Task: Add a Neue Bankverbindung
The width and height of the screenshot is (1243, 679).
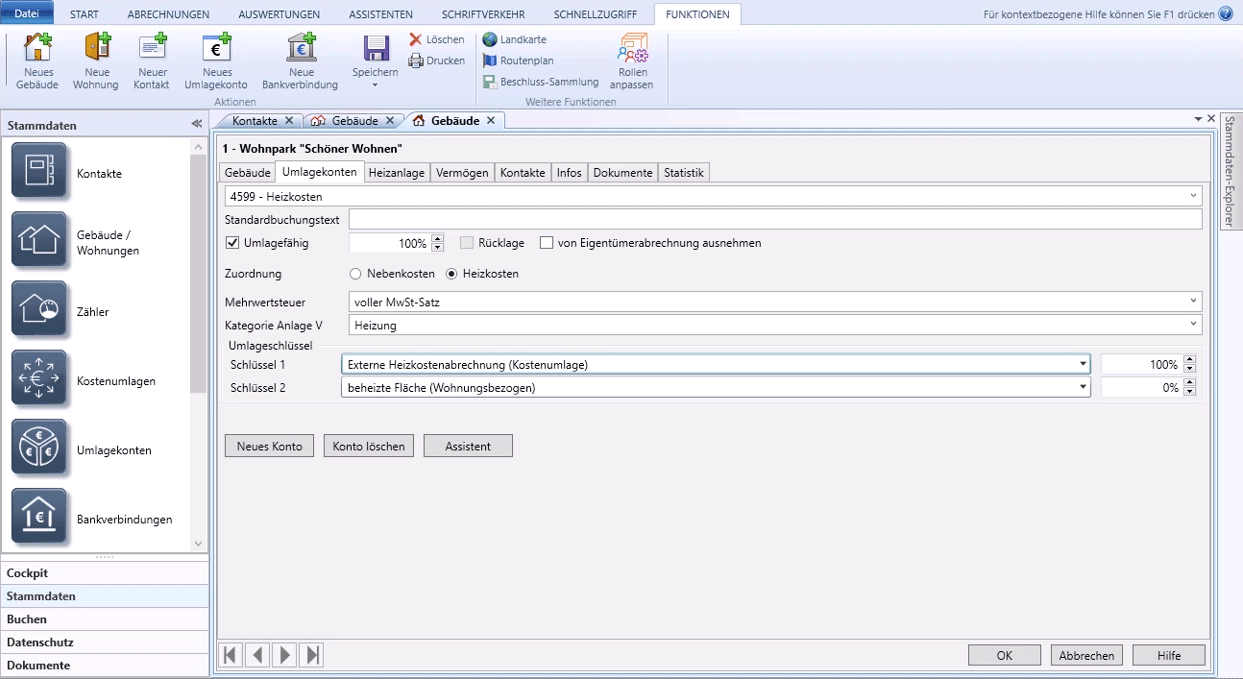Action: click(x=300, y=61)
